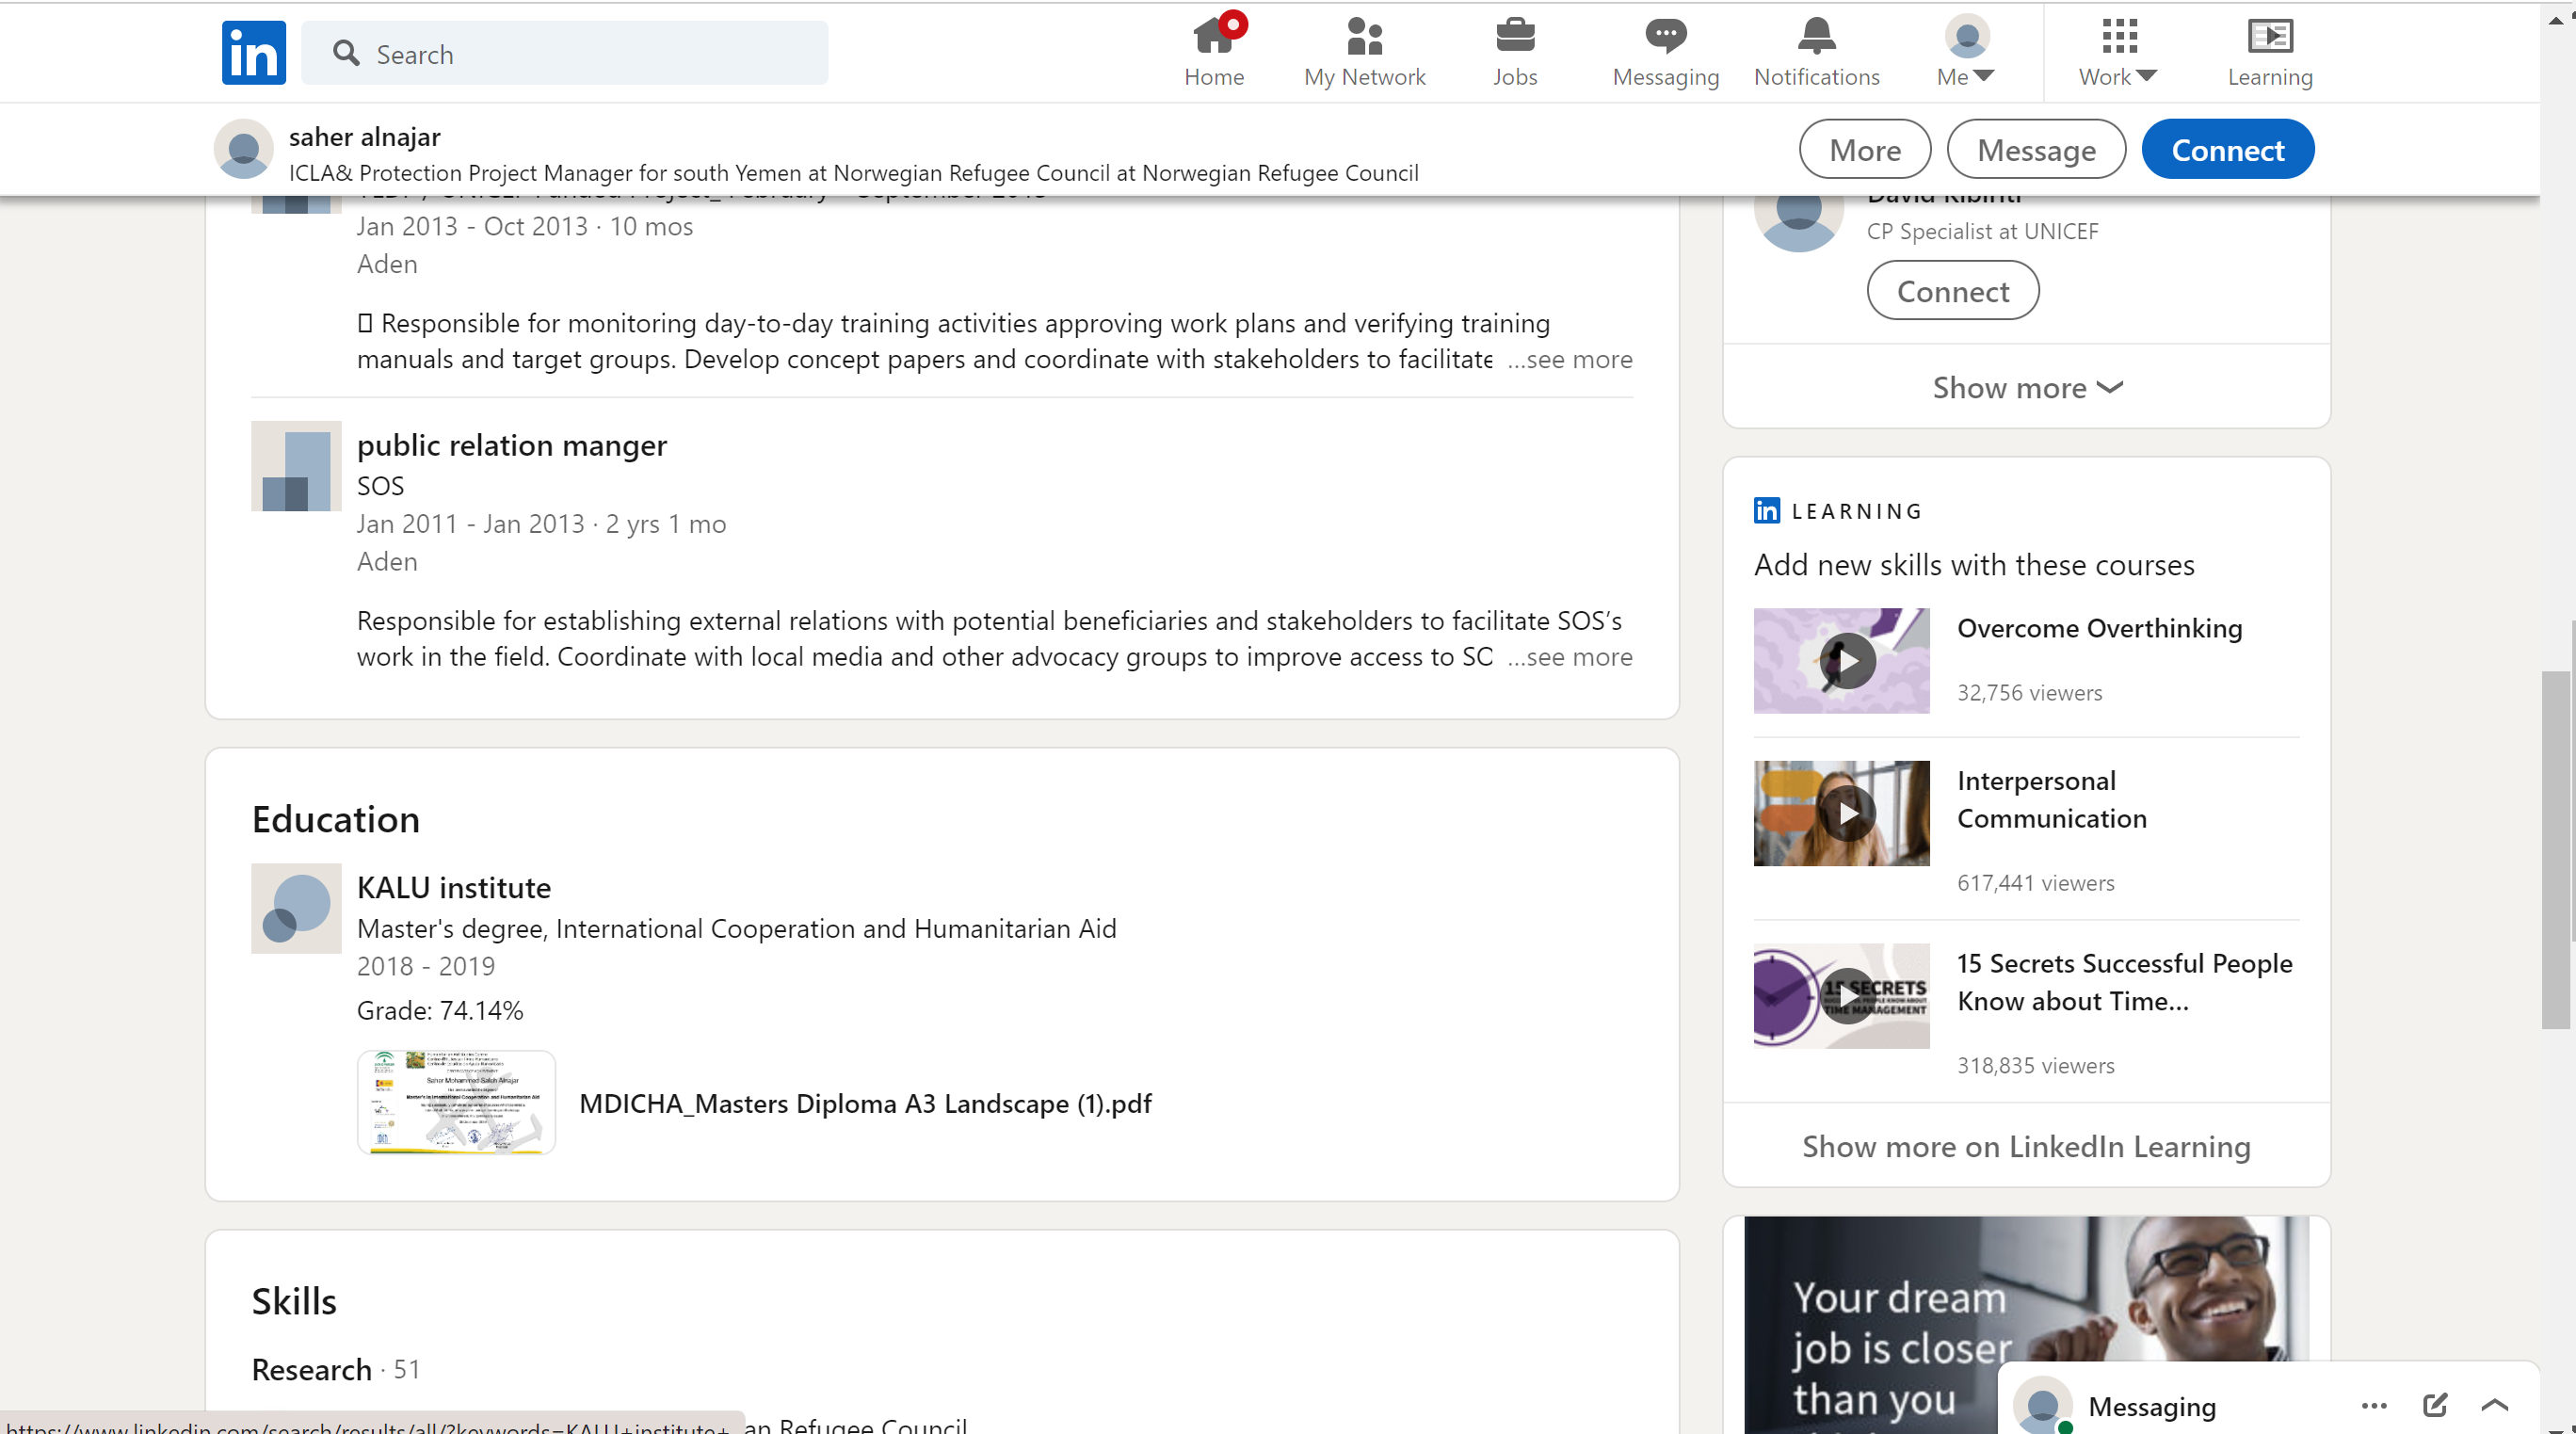Open the MDICHA Masters Diploma PDF thumbnail
Image resolution: width=2576 pixels, height=1434 pixels.
click(456, 1102)
